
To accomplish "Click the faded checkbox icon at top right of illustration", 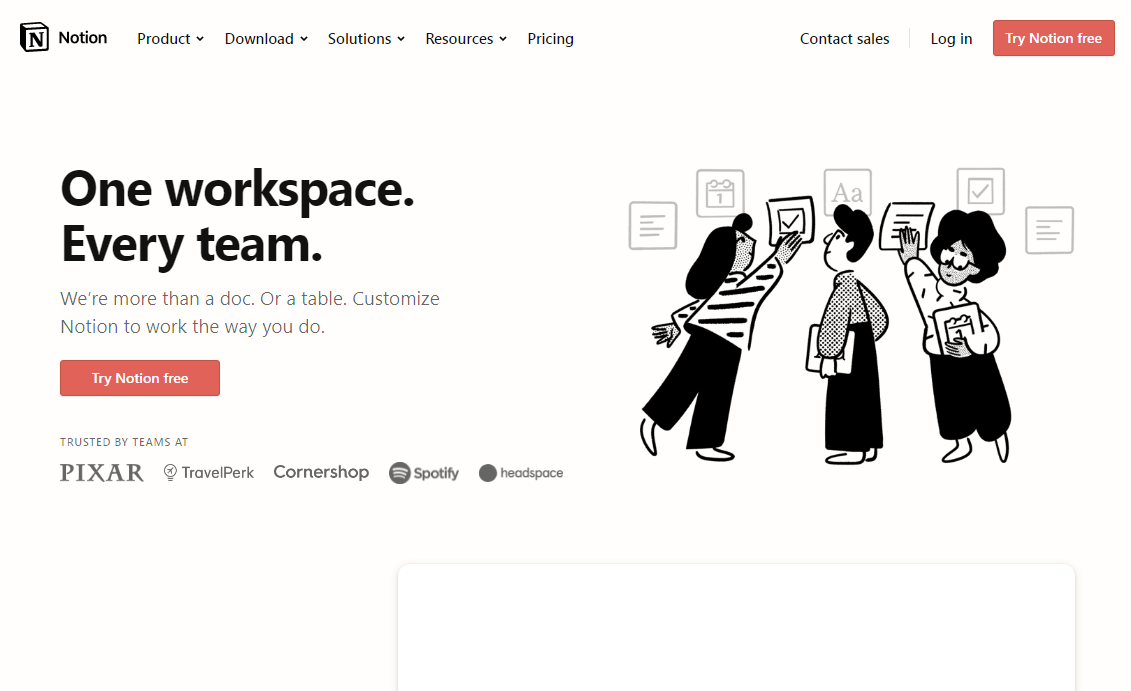I will 980,191.
